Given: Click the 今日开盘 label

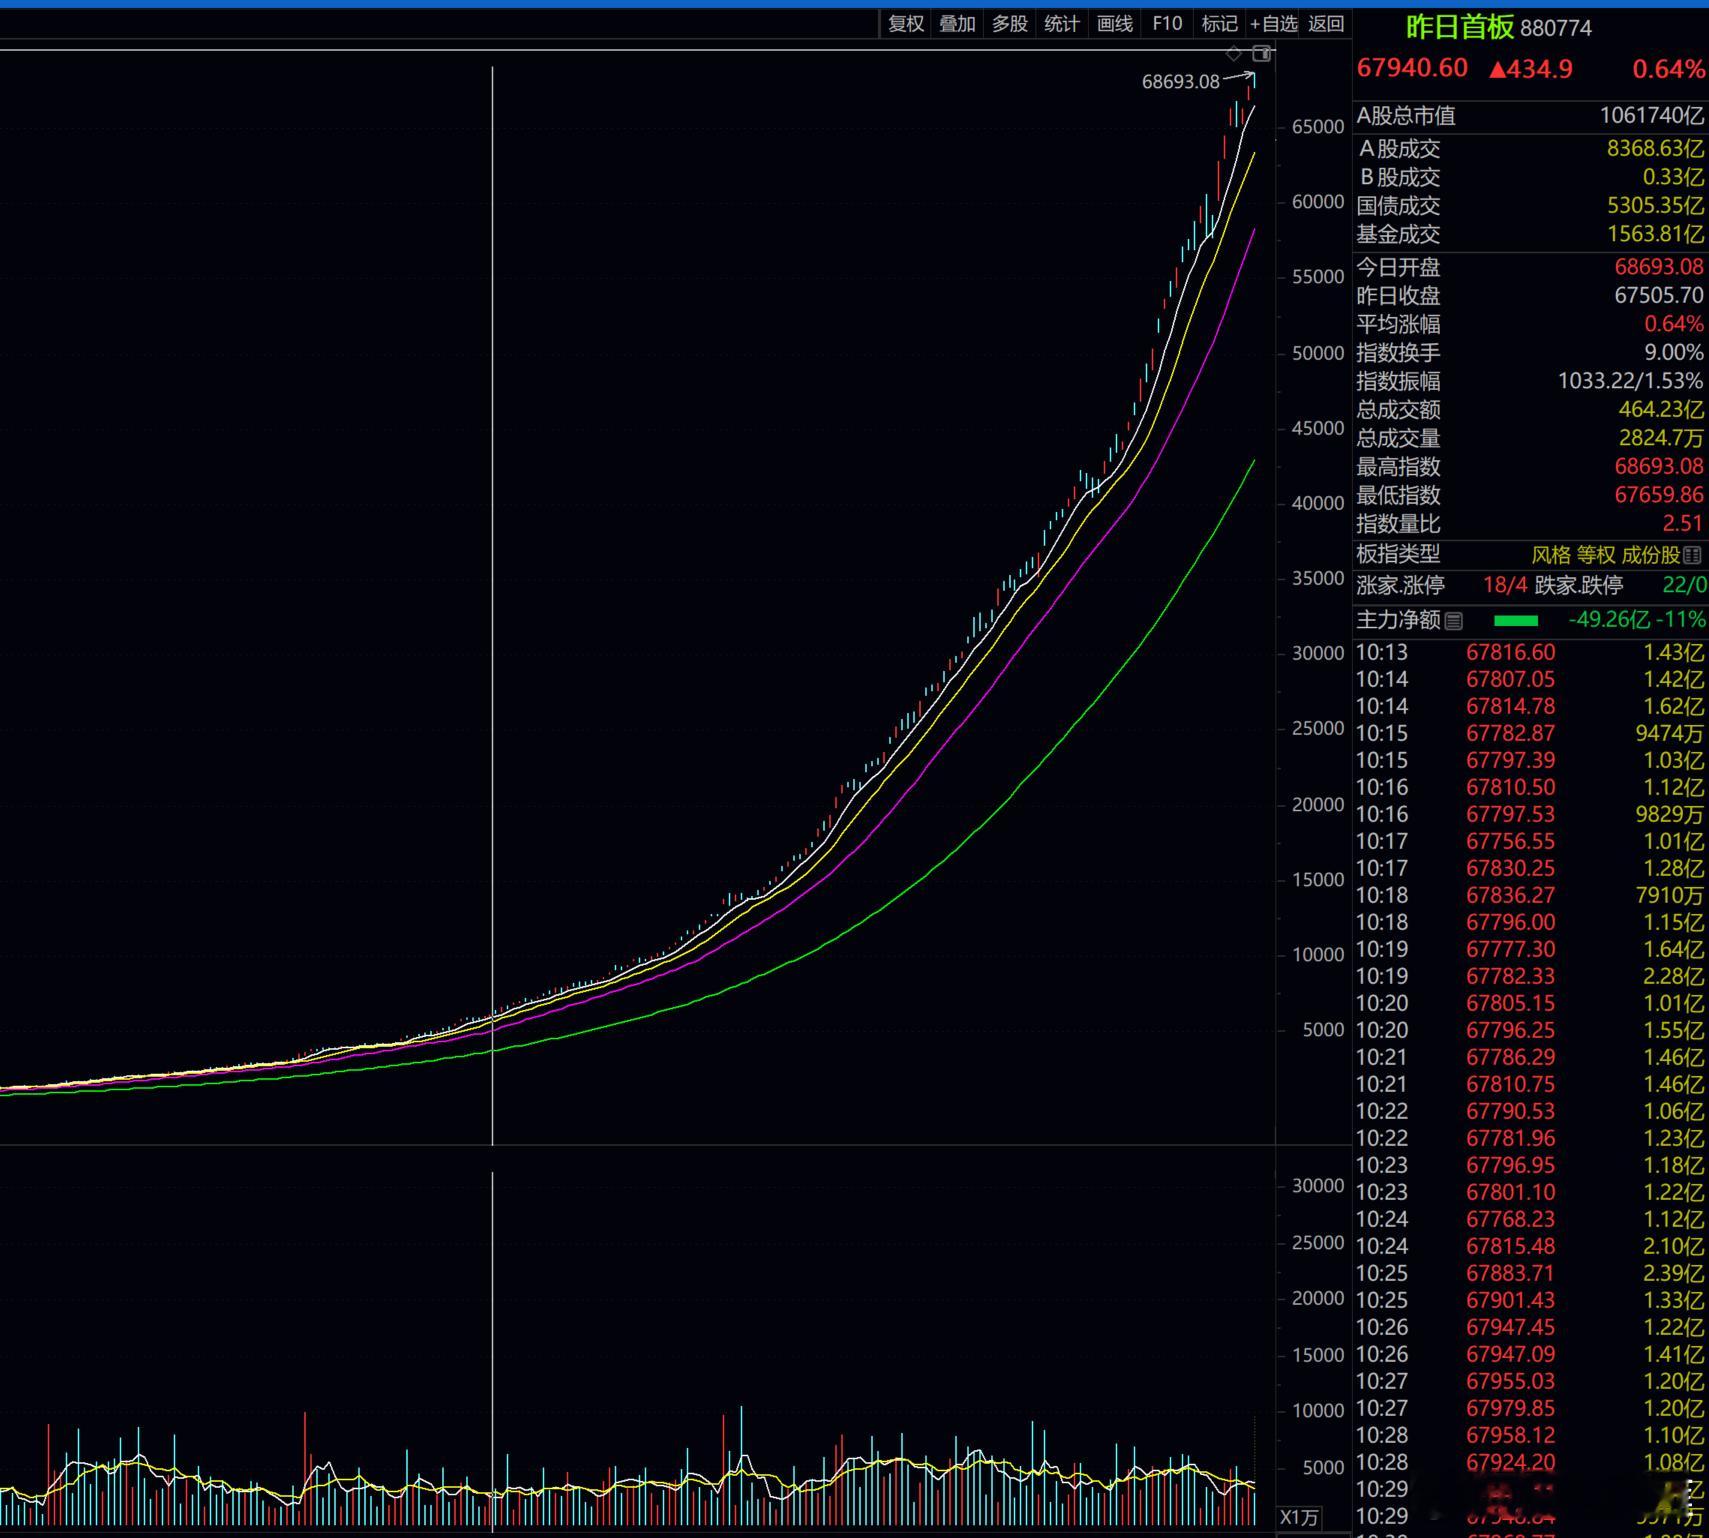Looking at the screenshot, I should point(1398,267).
